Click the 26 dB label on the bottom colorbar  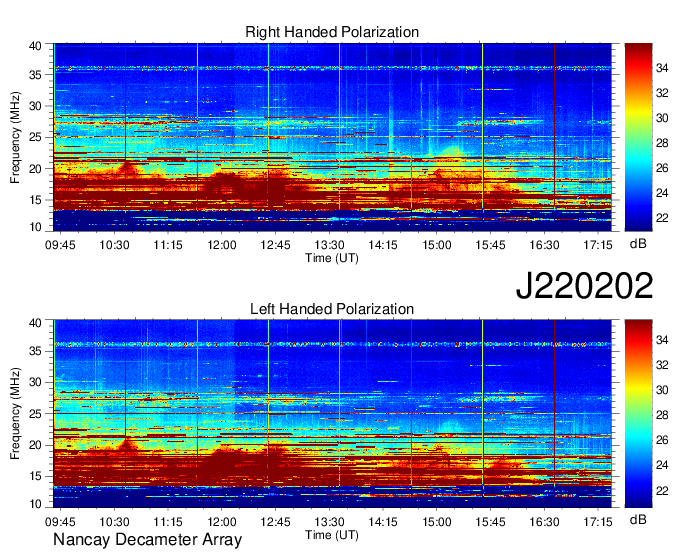pyautogui.click(x=662, y=440)
